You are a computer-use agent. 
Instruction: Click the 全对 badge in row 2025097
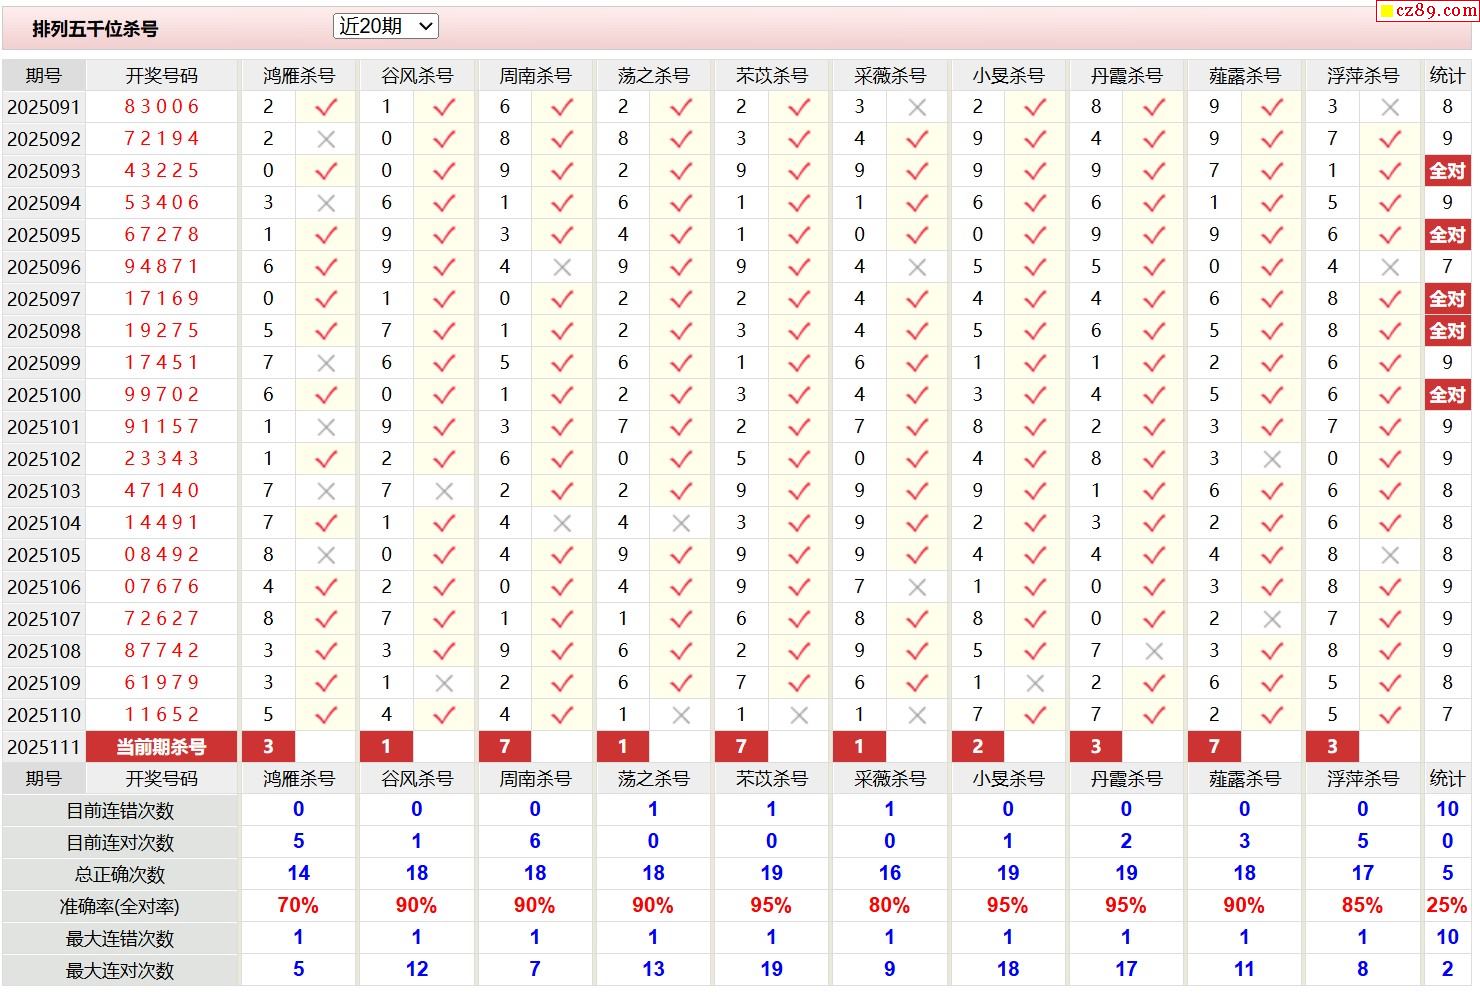tap(1447, 299)
